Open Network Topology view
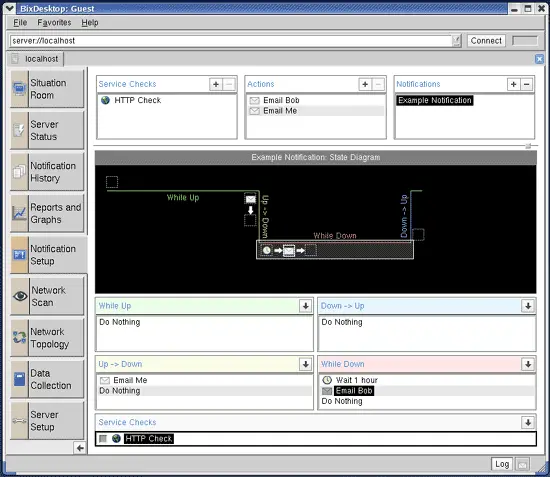Screen dimensions: 550x477 (x=47, y=337)
